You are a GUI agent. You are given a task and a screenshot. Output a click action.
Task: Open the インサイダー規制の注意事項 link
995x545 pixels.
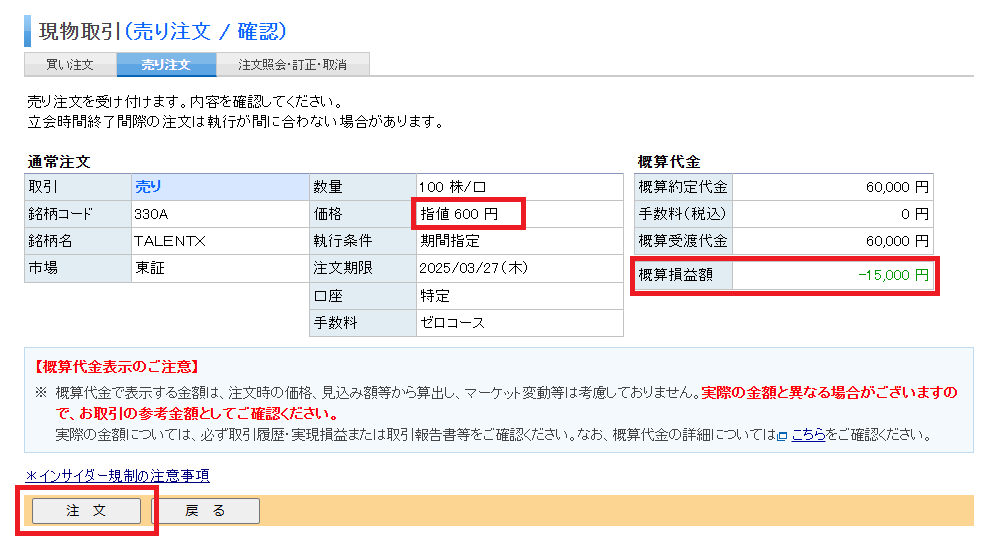coord(117,476)
